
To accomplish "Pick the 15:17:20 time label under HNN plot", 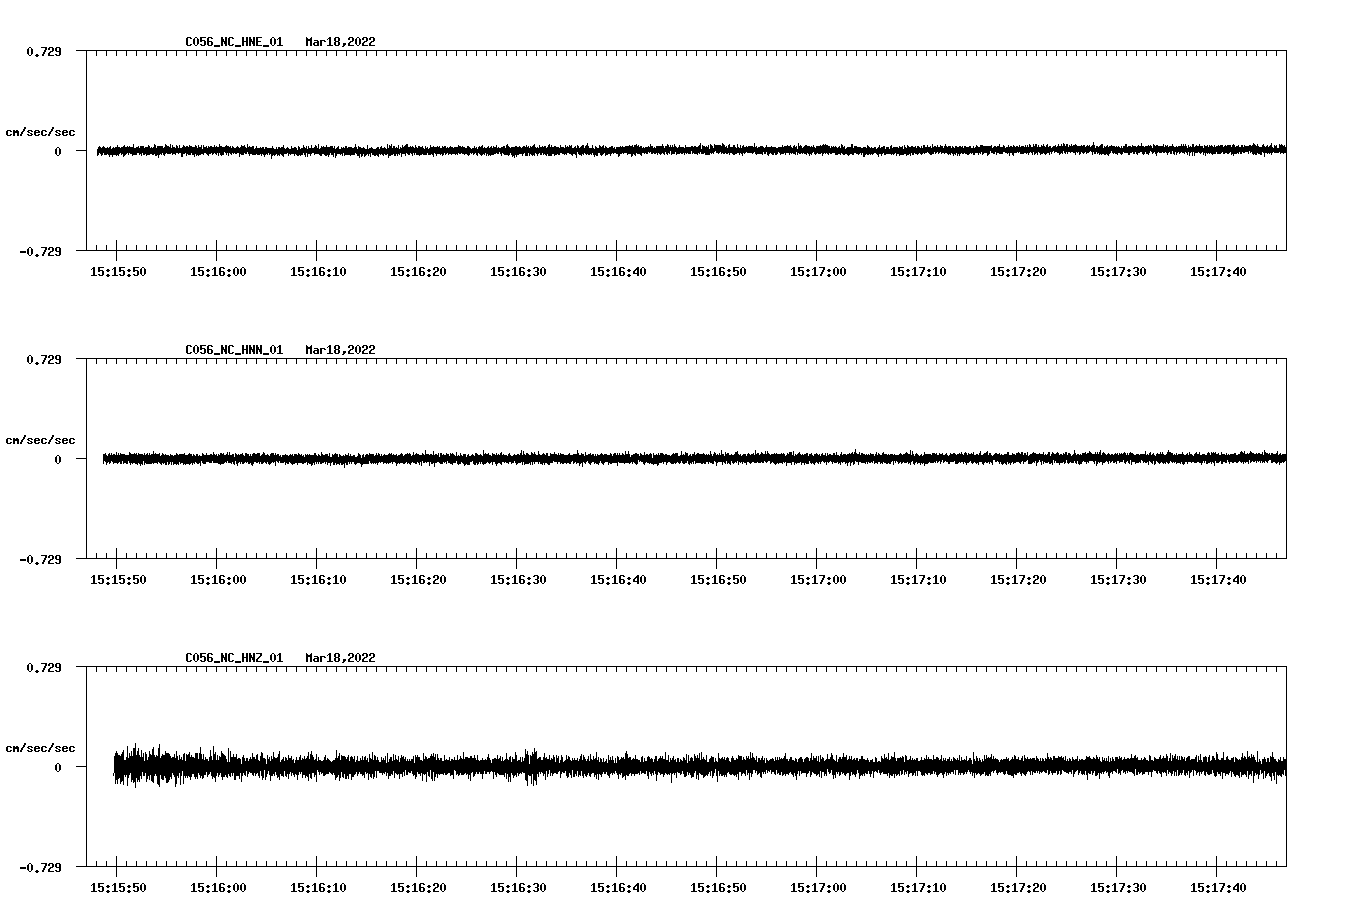I will [x=1018, y=580].
